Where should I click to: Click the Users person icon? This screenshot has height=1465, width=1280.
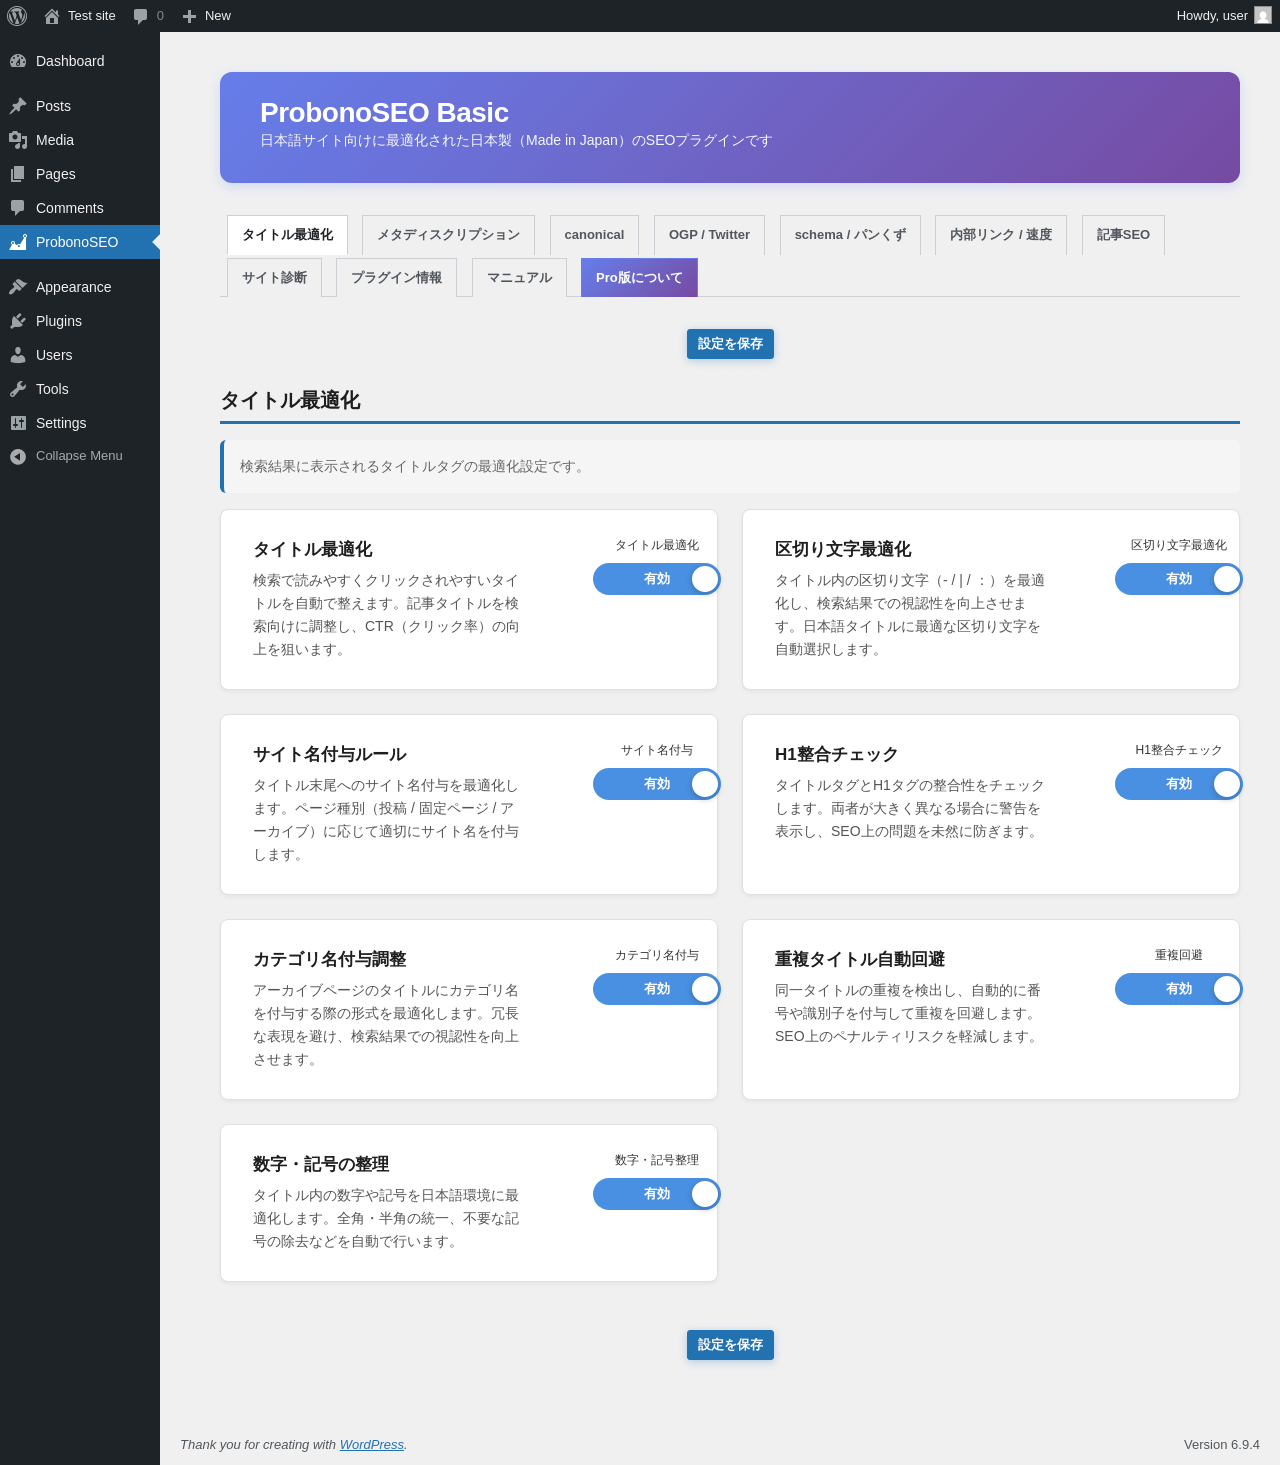[18, 355]
